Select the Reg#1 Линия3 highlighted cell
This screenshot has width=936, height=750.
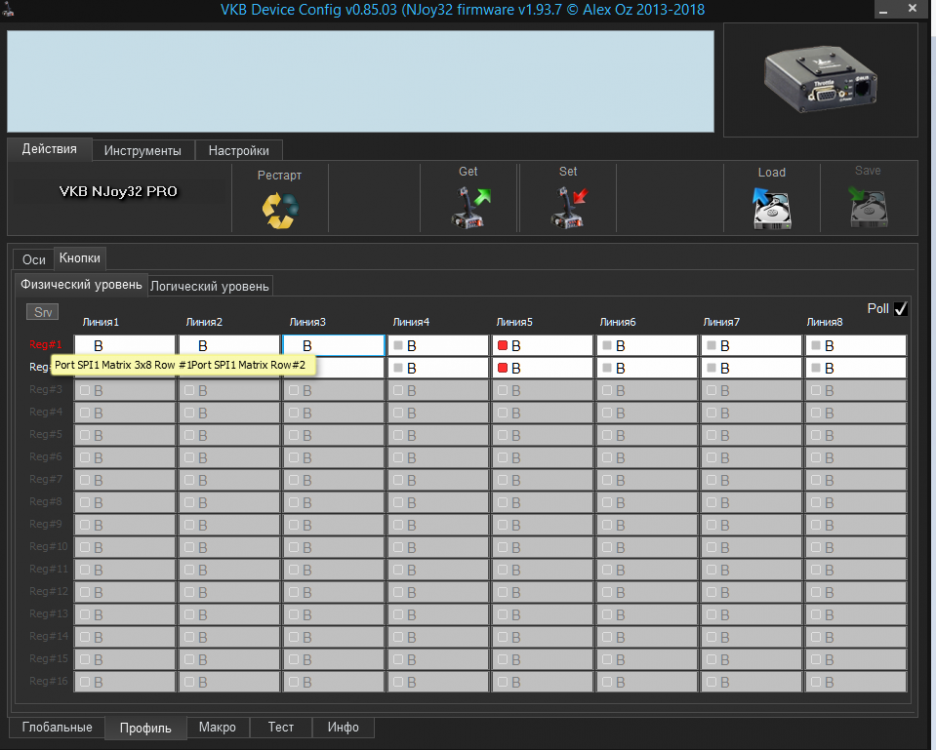[x=333, y=346]
